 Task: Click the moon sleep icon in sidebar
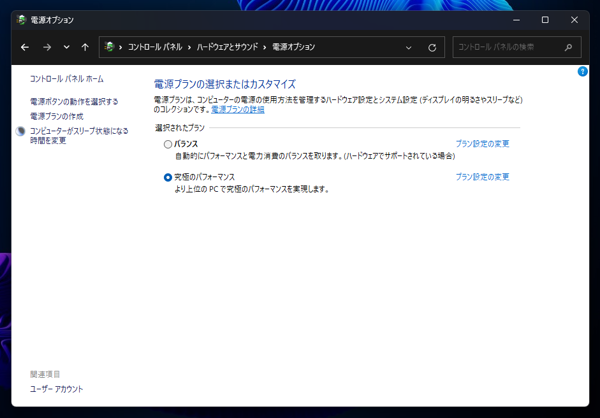pos(20,131)
